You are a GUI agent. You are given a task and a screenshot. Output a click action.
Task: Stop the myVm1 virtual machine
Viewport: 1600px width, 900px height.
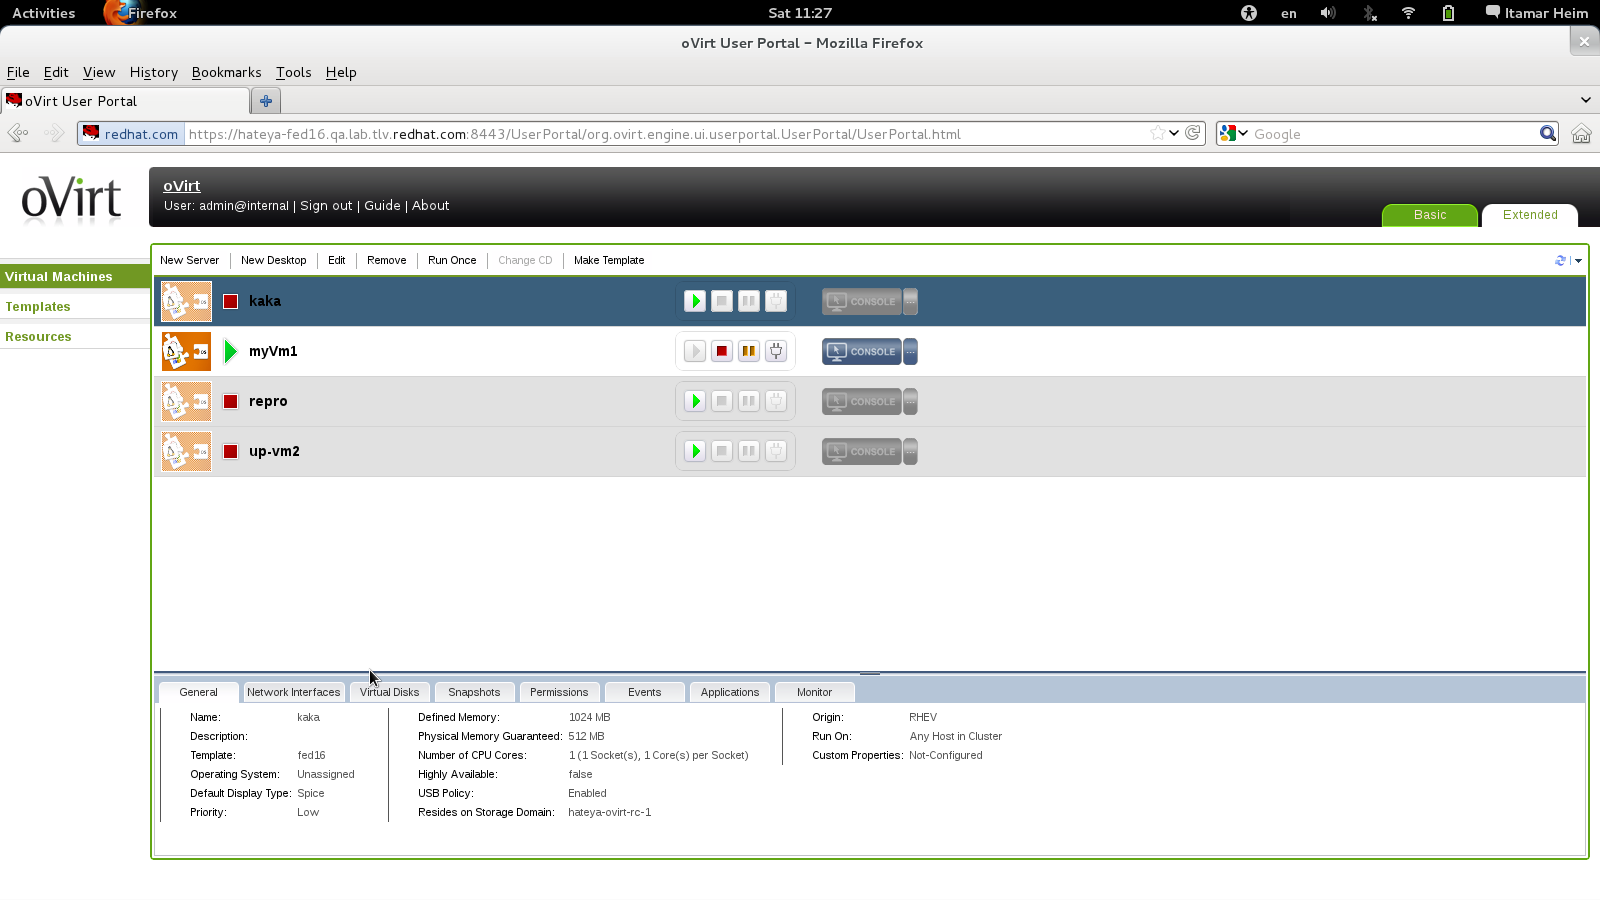(x=722, y=351)
